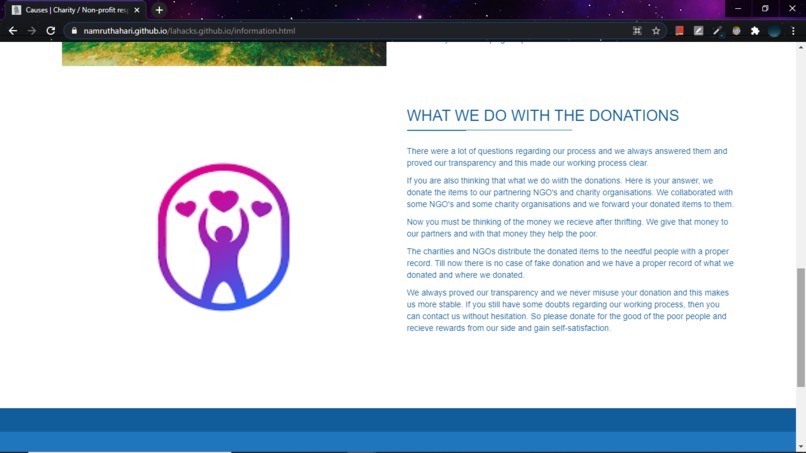Open Chrome three-dot menu
Viewport: 806px width, 453px height.
(x=793, y=31)
